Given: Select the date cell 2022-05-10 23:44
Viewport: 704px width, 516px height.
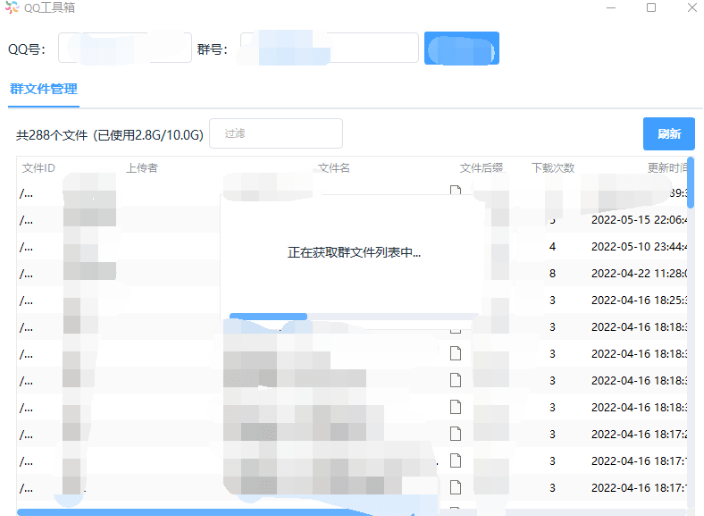Looking at the screenshot, I should point(639,247).
